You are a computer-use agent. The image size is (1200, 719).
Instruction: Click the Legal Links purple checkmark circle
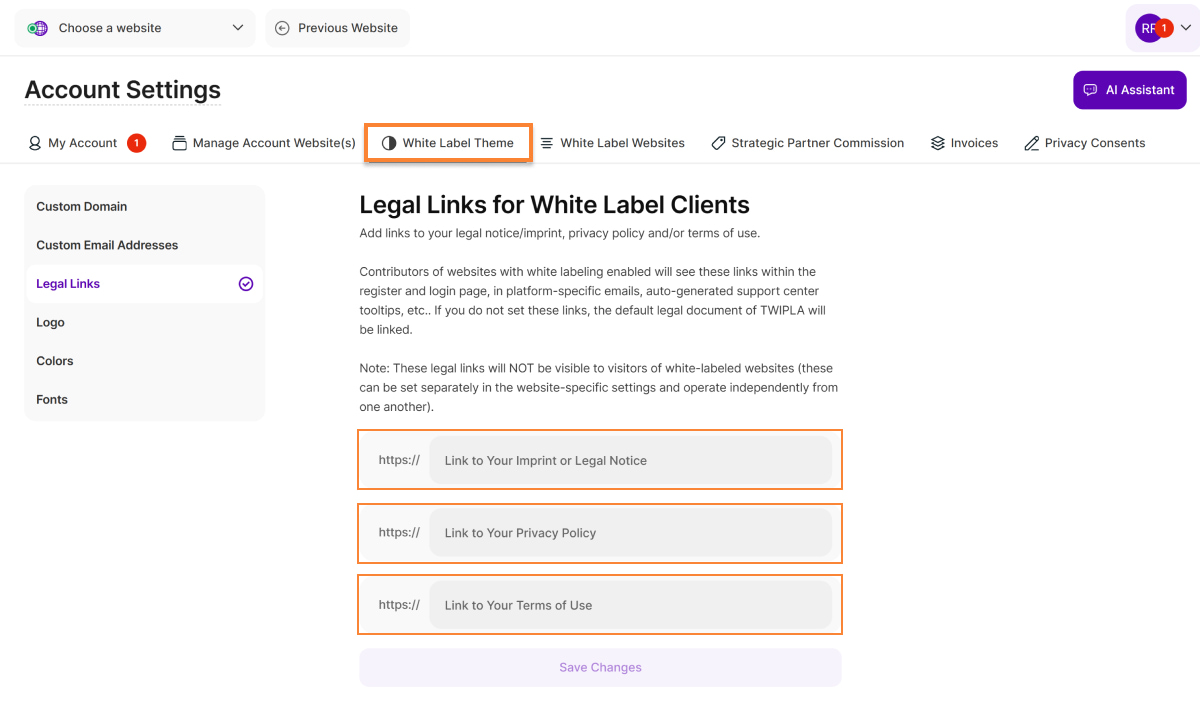[246, 284]
